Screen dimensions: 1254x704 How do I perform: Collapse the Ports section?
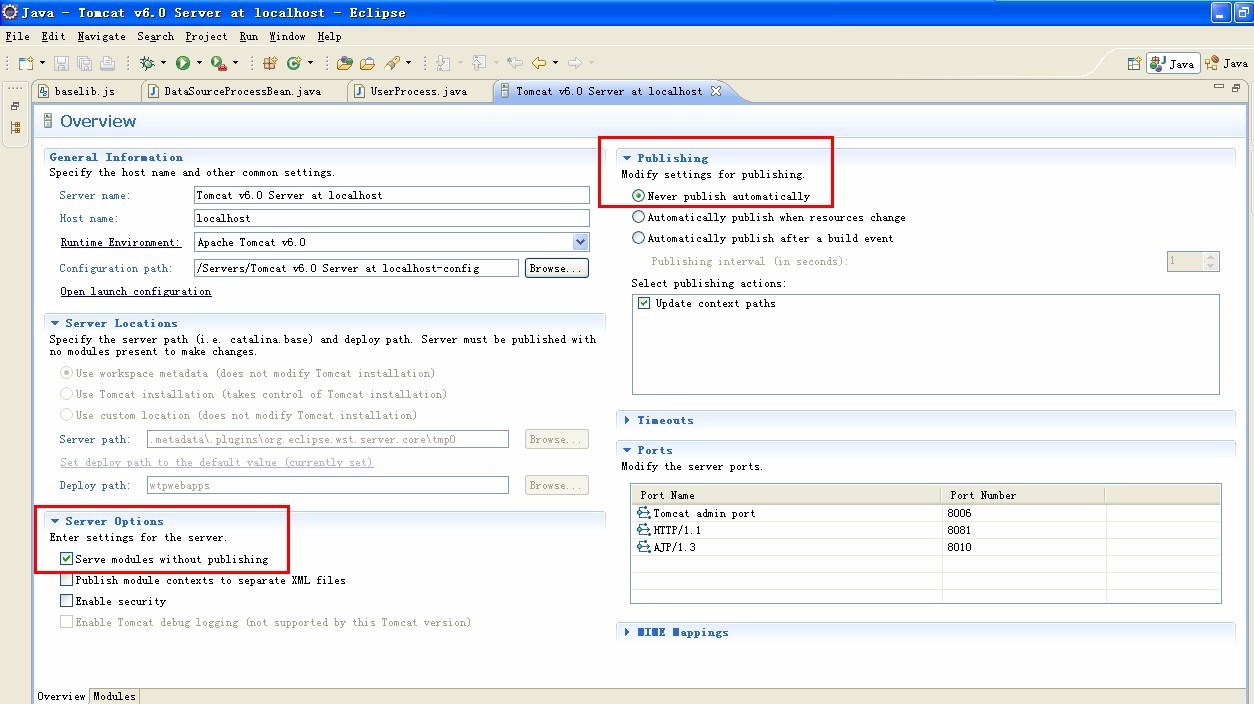(627, 450)
